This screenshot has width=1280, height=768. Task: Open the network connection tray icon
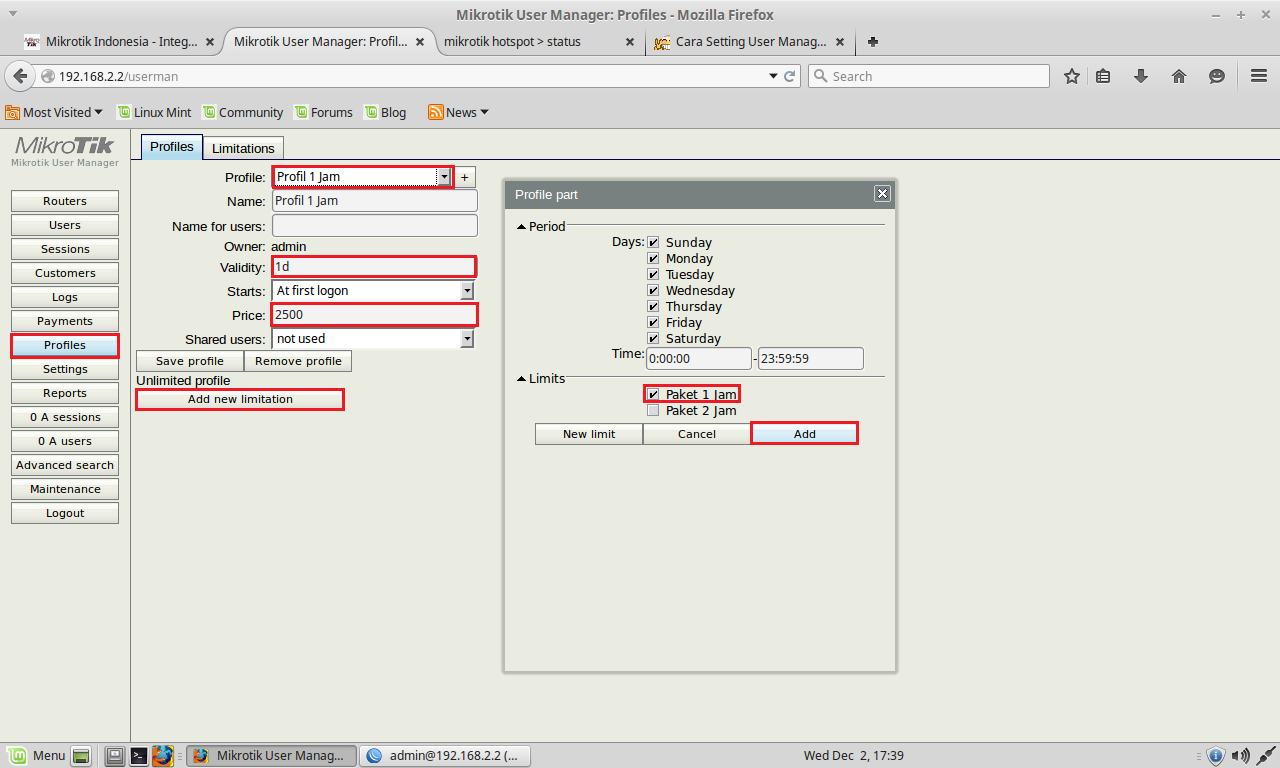[1265, 756]
